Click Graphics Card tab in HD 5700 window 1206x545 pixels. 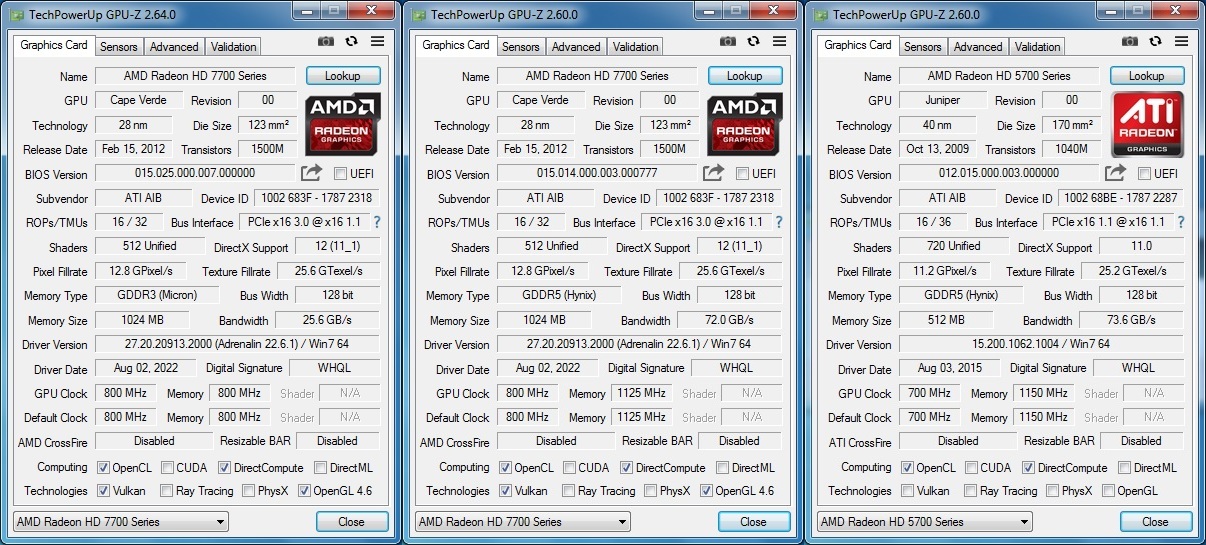[858, 45]
